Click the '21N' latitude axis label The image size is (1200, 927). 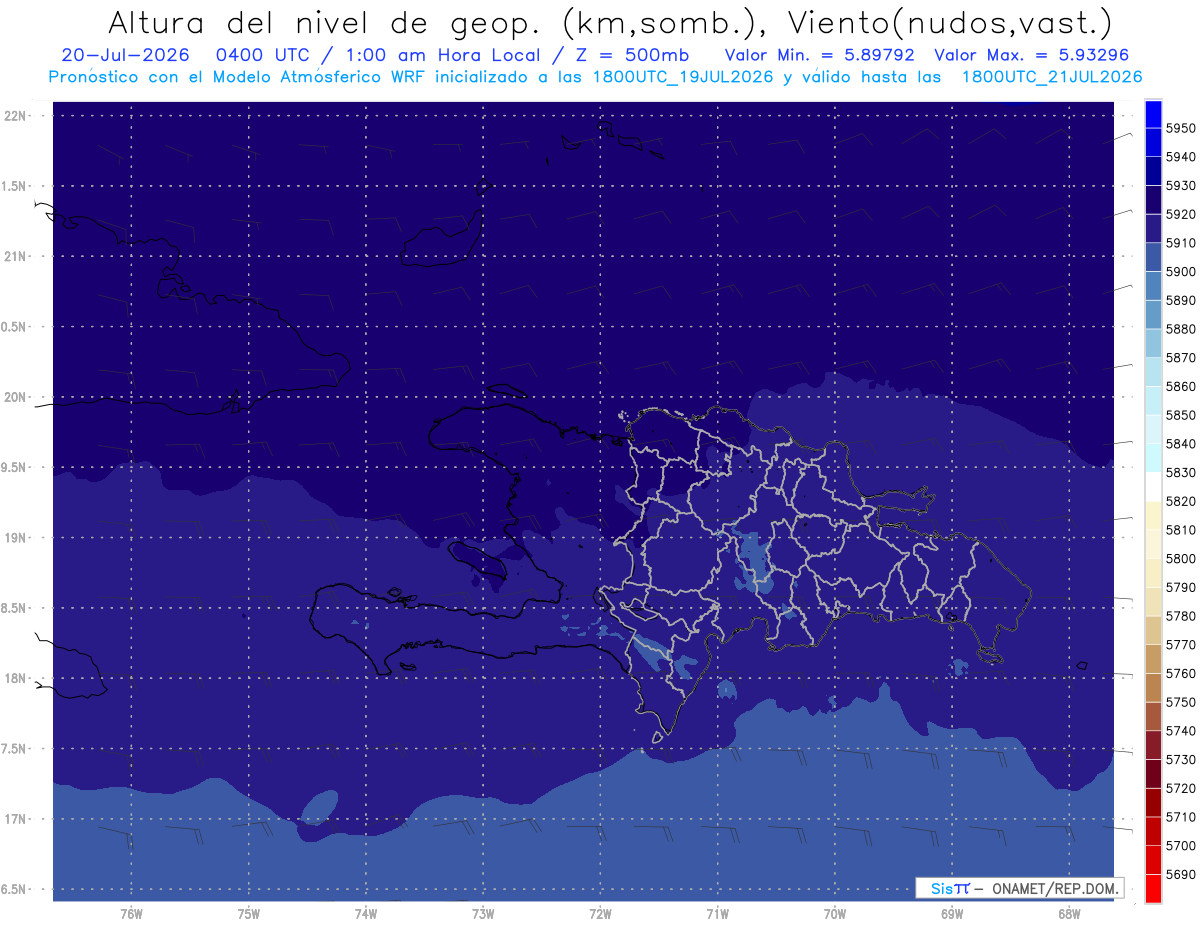pyautogui.click(x=16, y=256)
